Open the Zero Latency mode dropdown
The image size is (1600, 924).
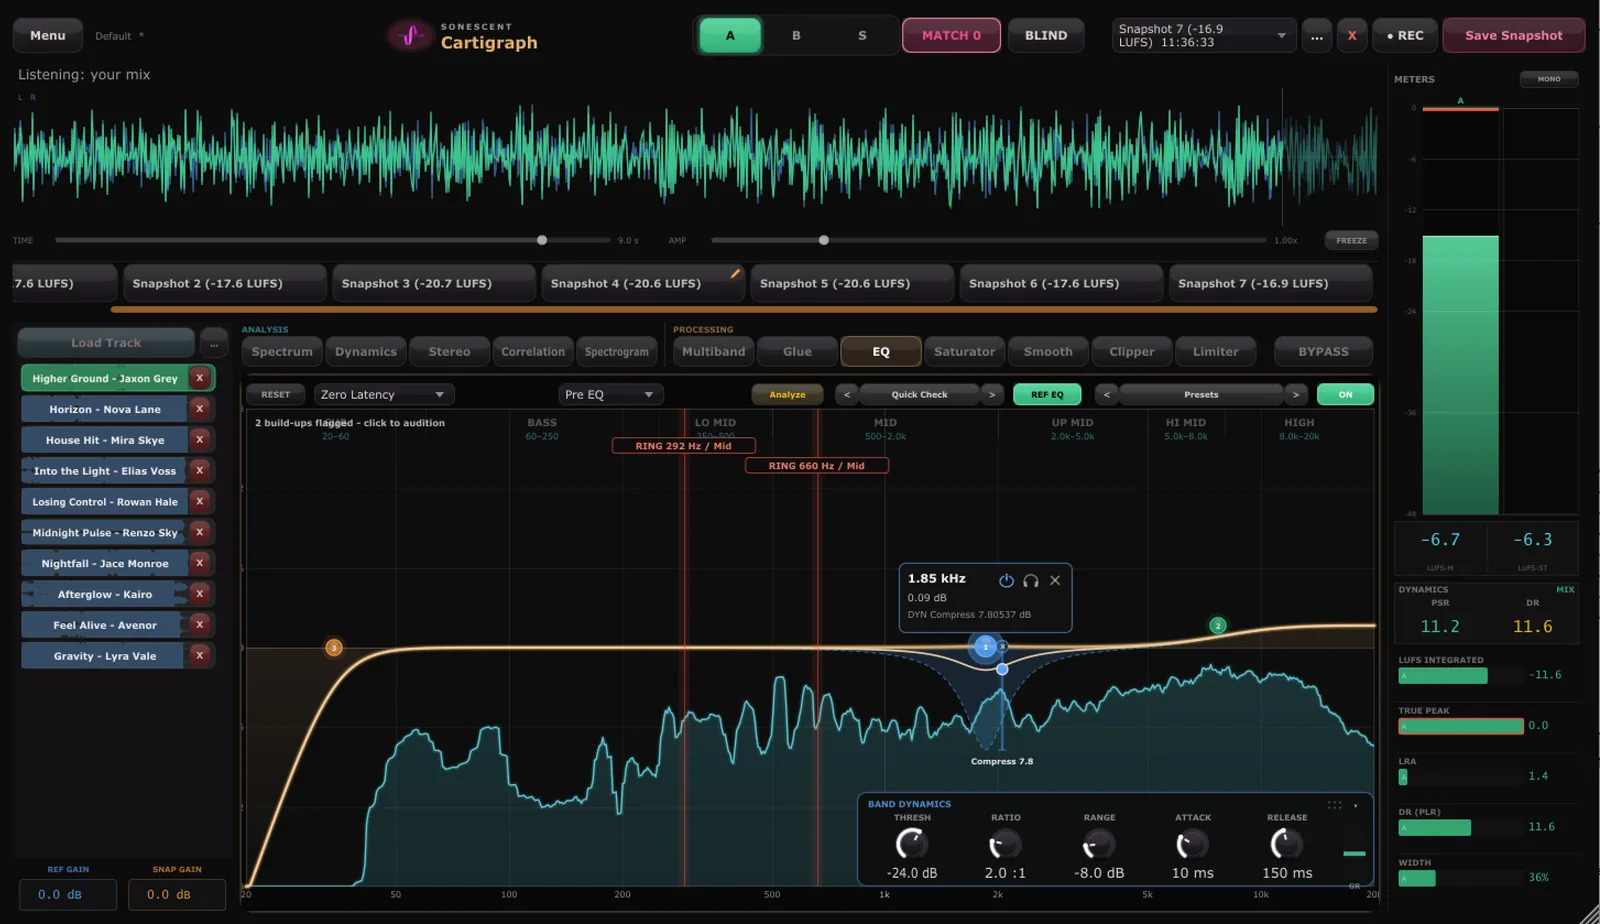[384, 394]
